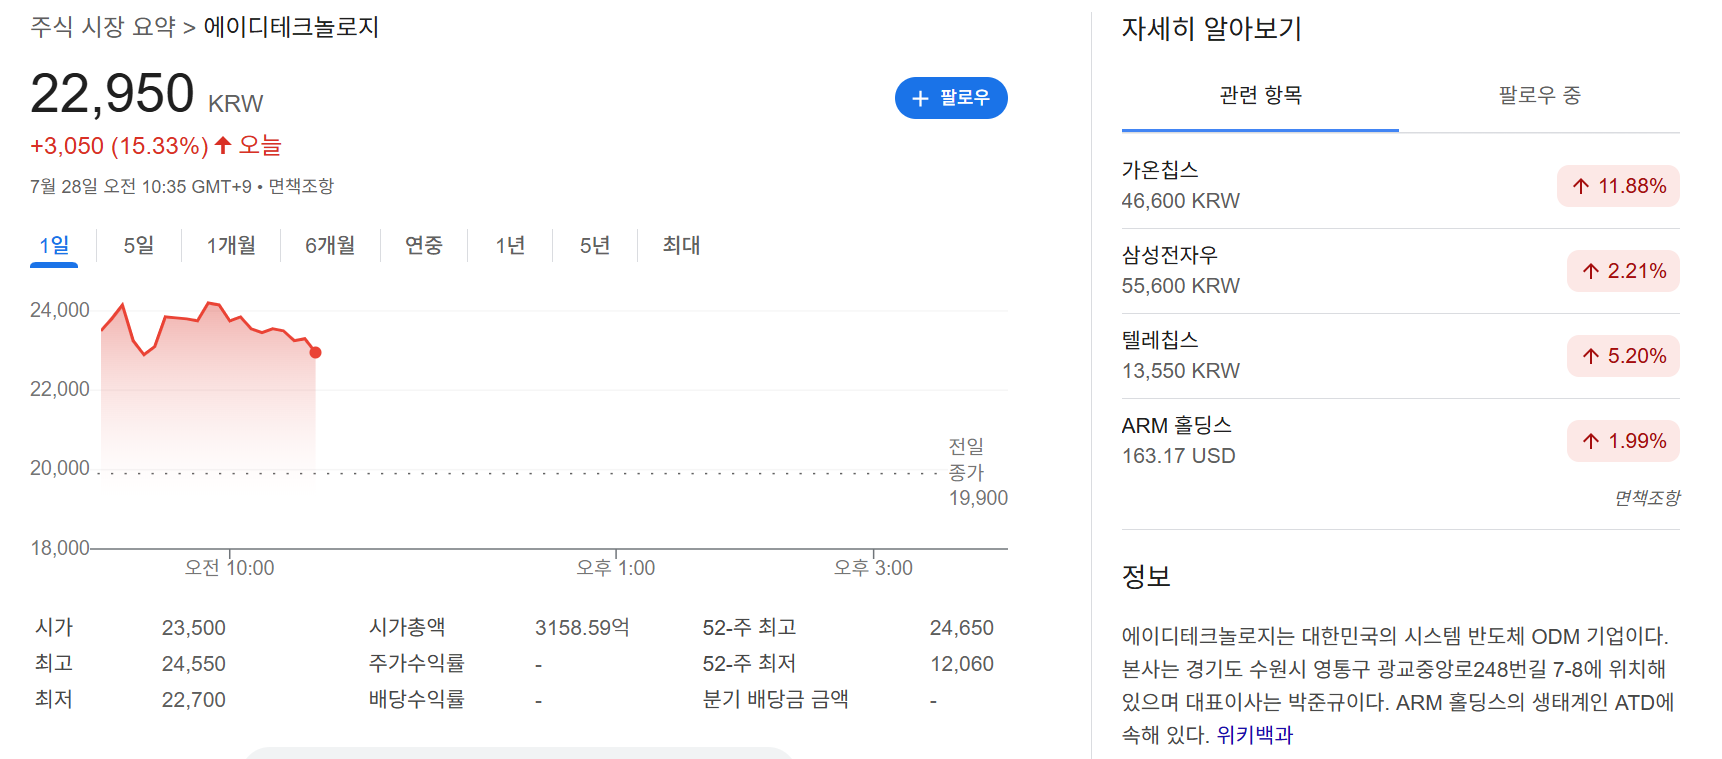
Task: Open the 위키백과 link
Action: 1254,735
